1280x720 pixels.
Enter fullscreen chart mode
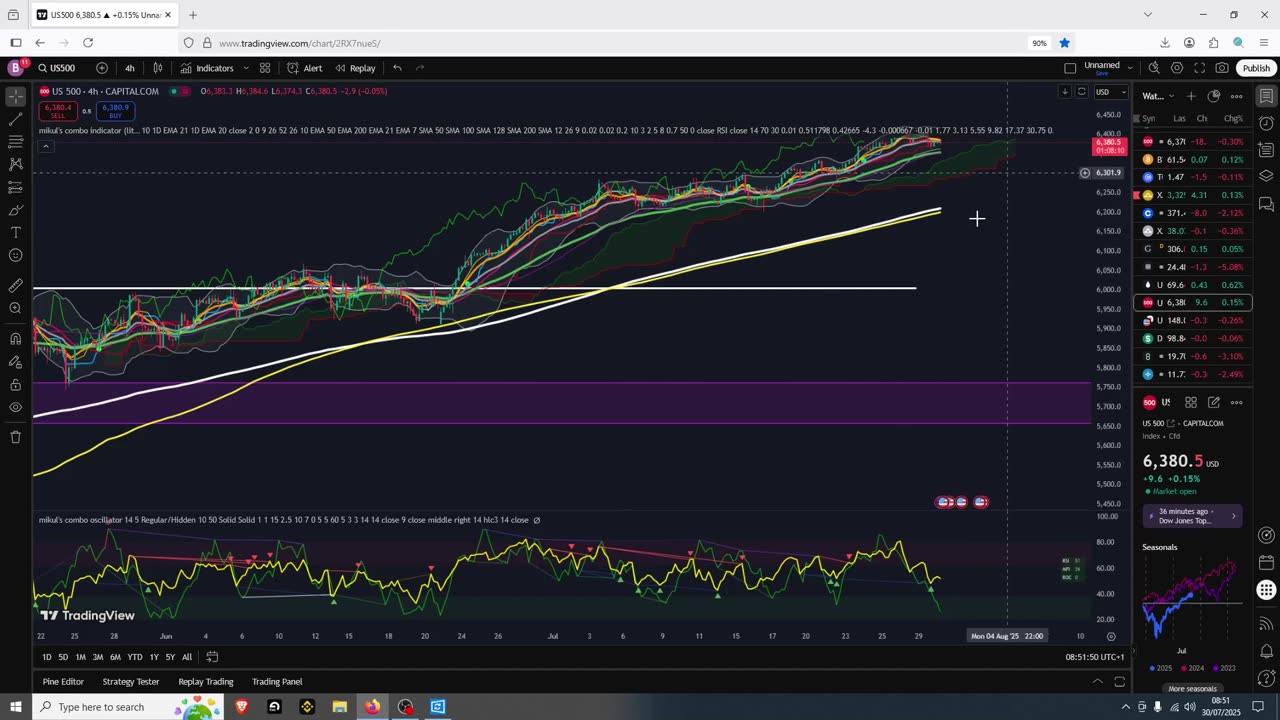pyautogui.click(x=1199, y=68)
